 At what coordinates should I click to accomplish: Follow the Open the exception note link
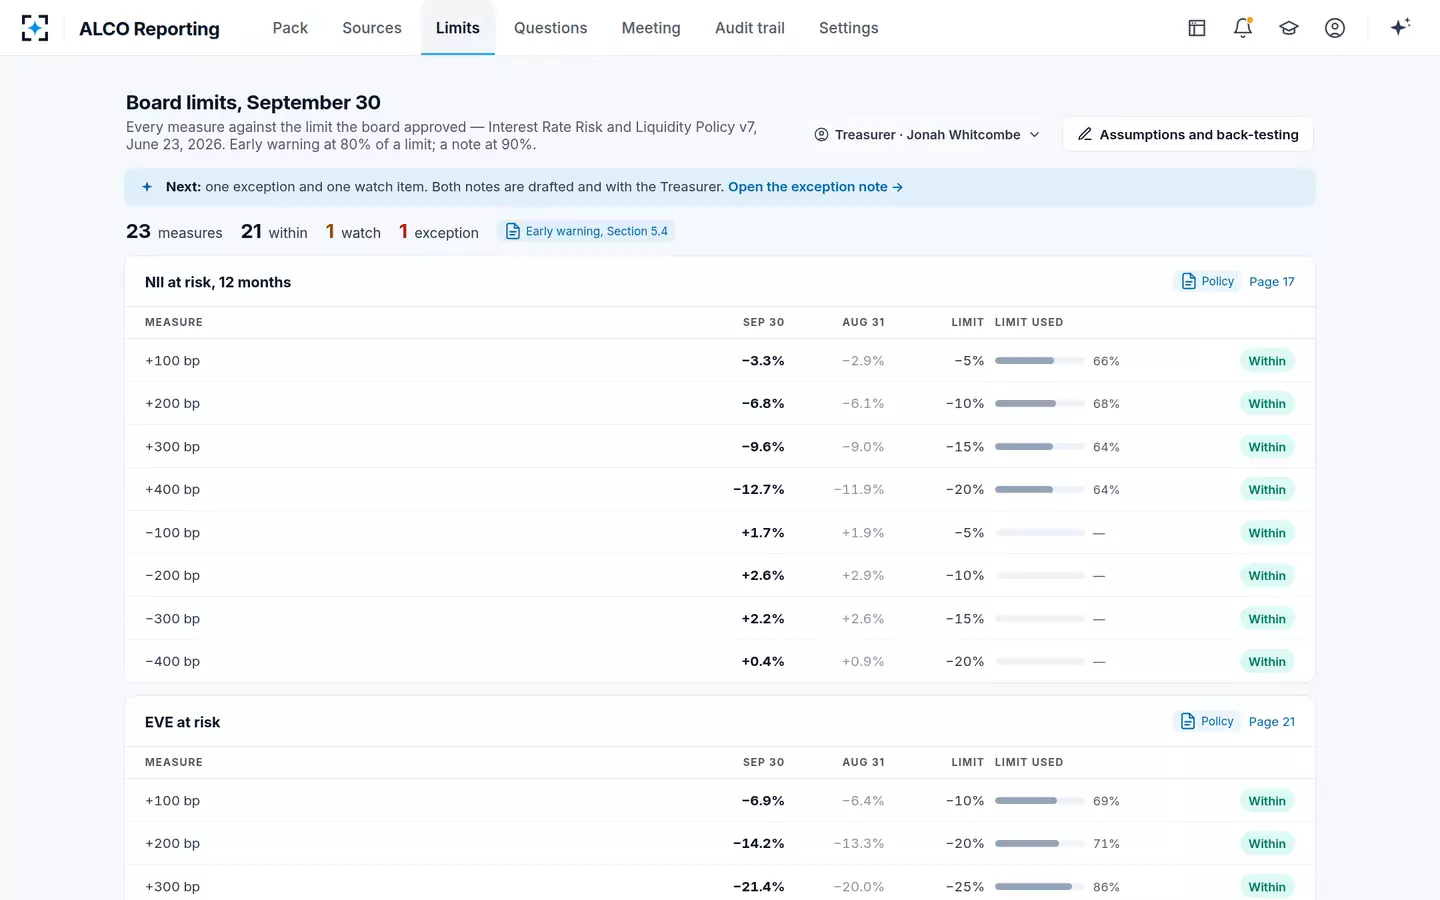click(x=815, y=187)
